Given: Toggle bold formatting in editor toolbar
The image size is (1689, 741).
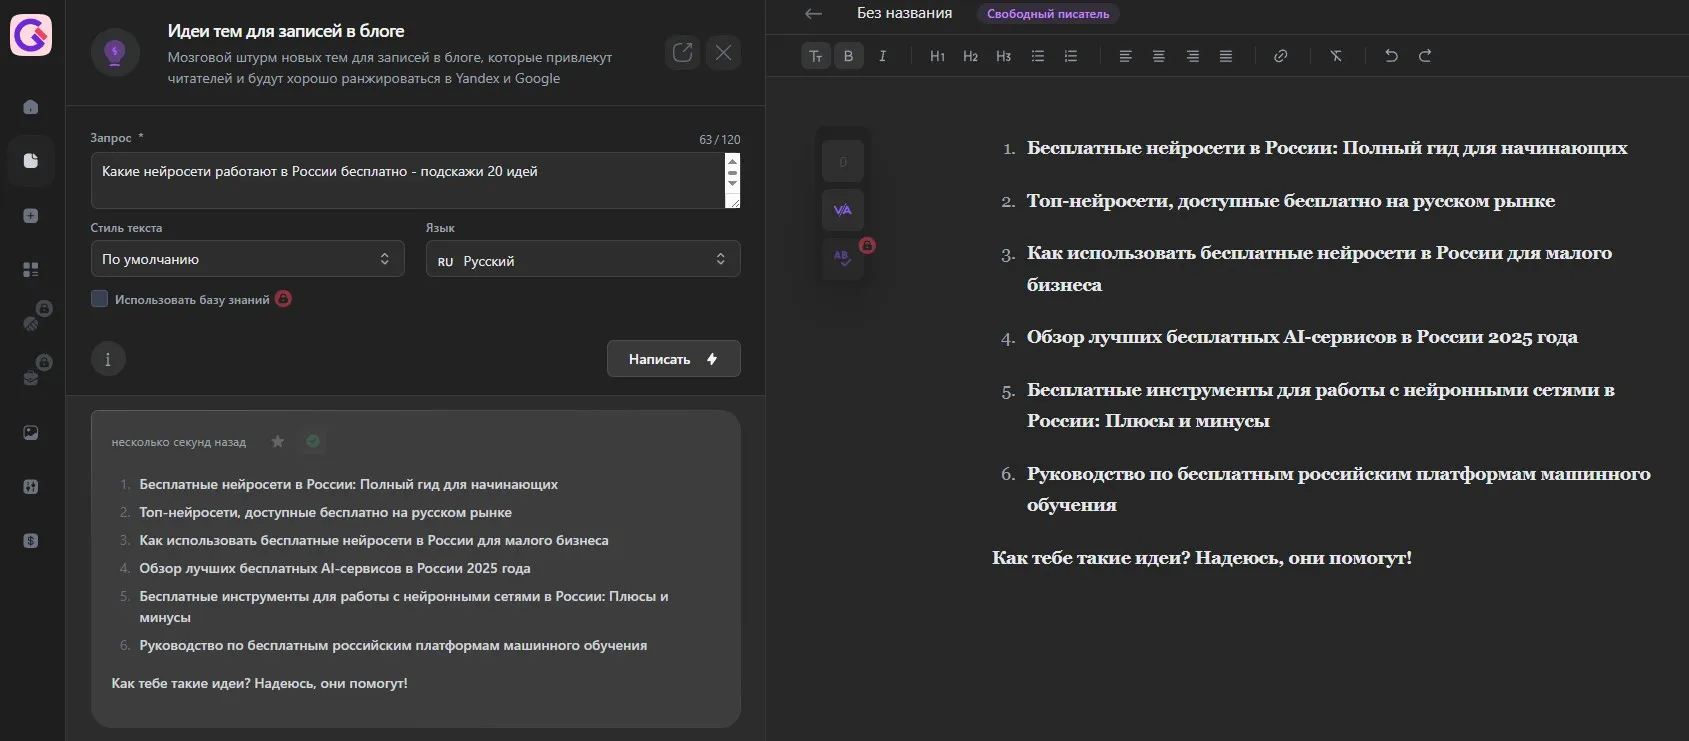Looking at the screenshot, I should point(848,56).
